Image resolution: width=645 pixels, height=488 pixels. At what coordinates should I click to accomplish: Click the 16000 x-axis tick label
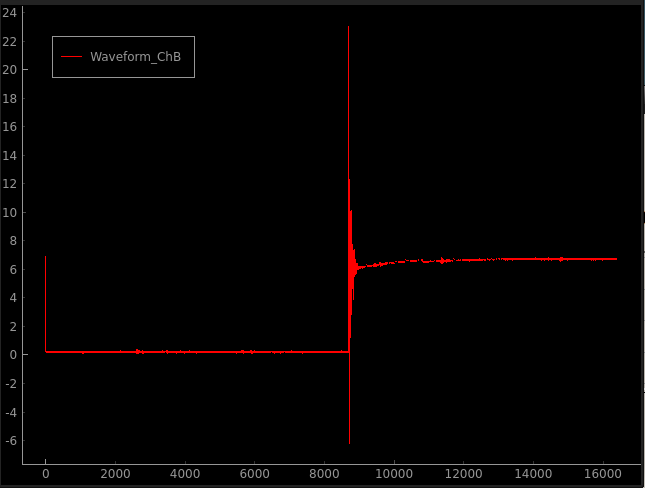click(601, 474)
